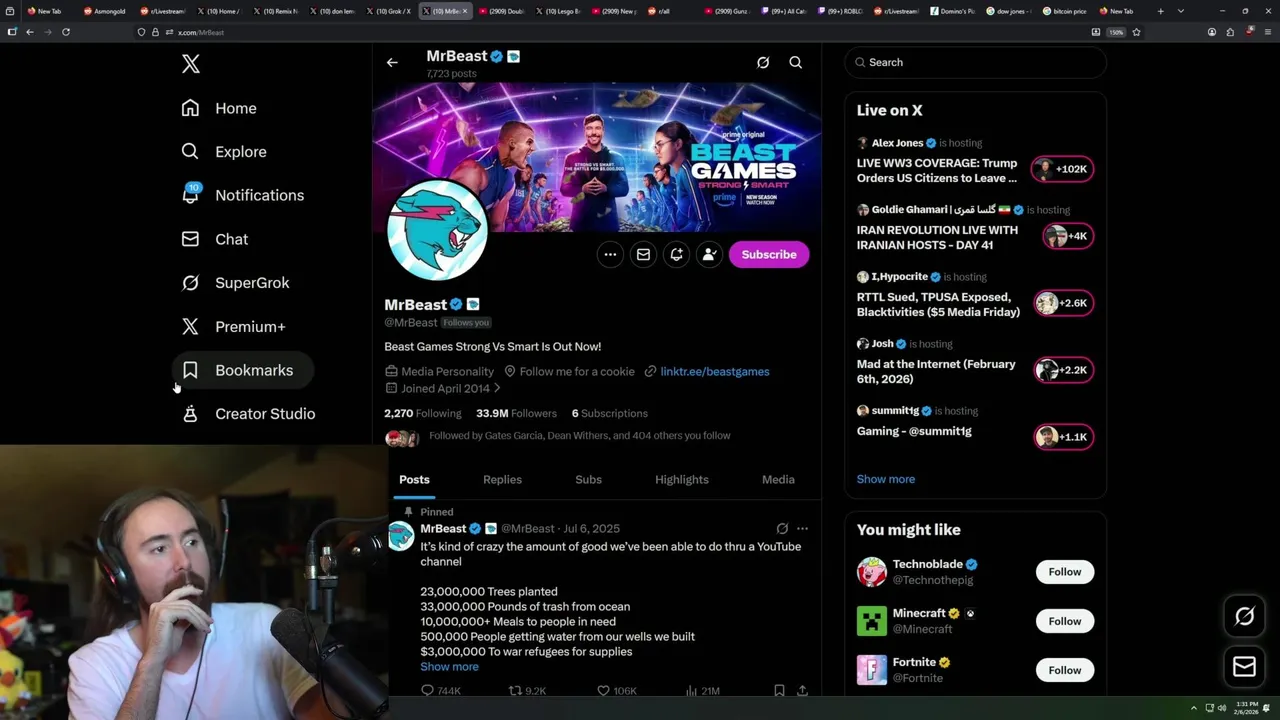Open MrBeast's profile avatar
Screen dimensions: 1280x720
click(437, 231)
